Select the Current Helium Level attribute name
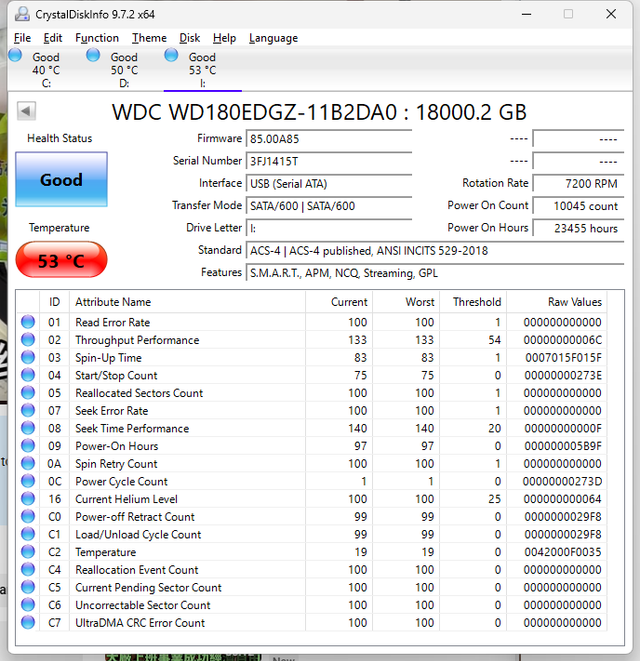 coord(126,499)
